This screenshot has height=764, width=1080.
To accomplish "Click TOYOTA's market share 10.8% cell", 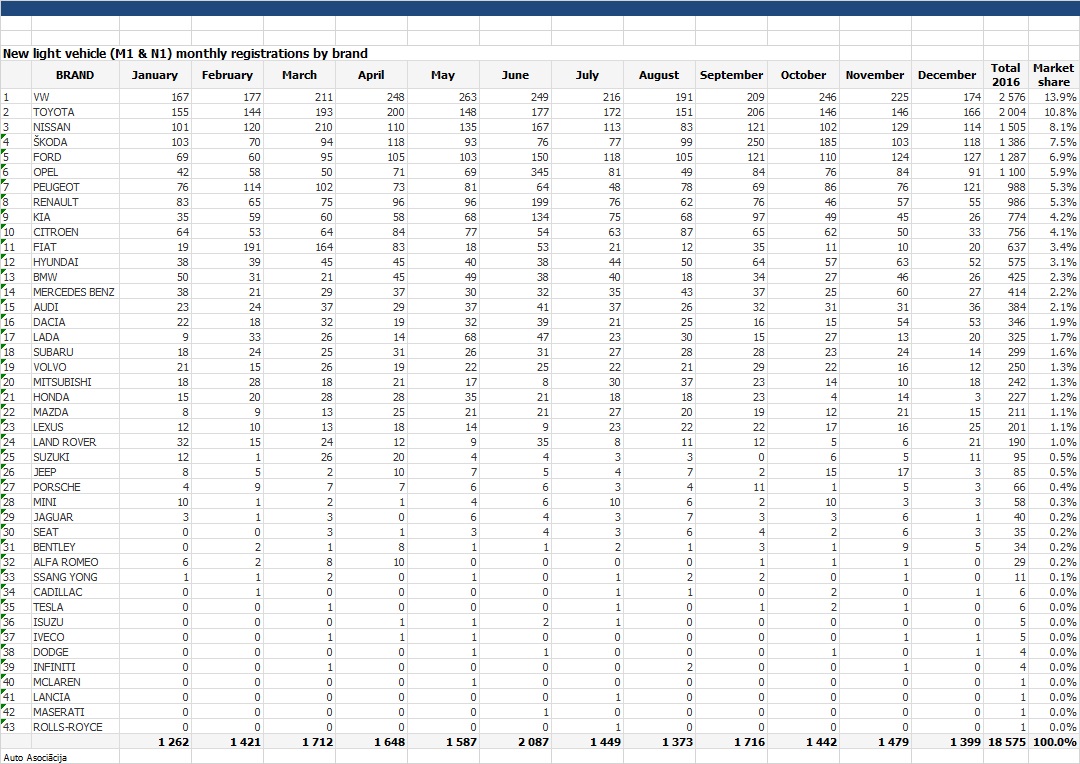I will 1053,112.
